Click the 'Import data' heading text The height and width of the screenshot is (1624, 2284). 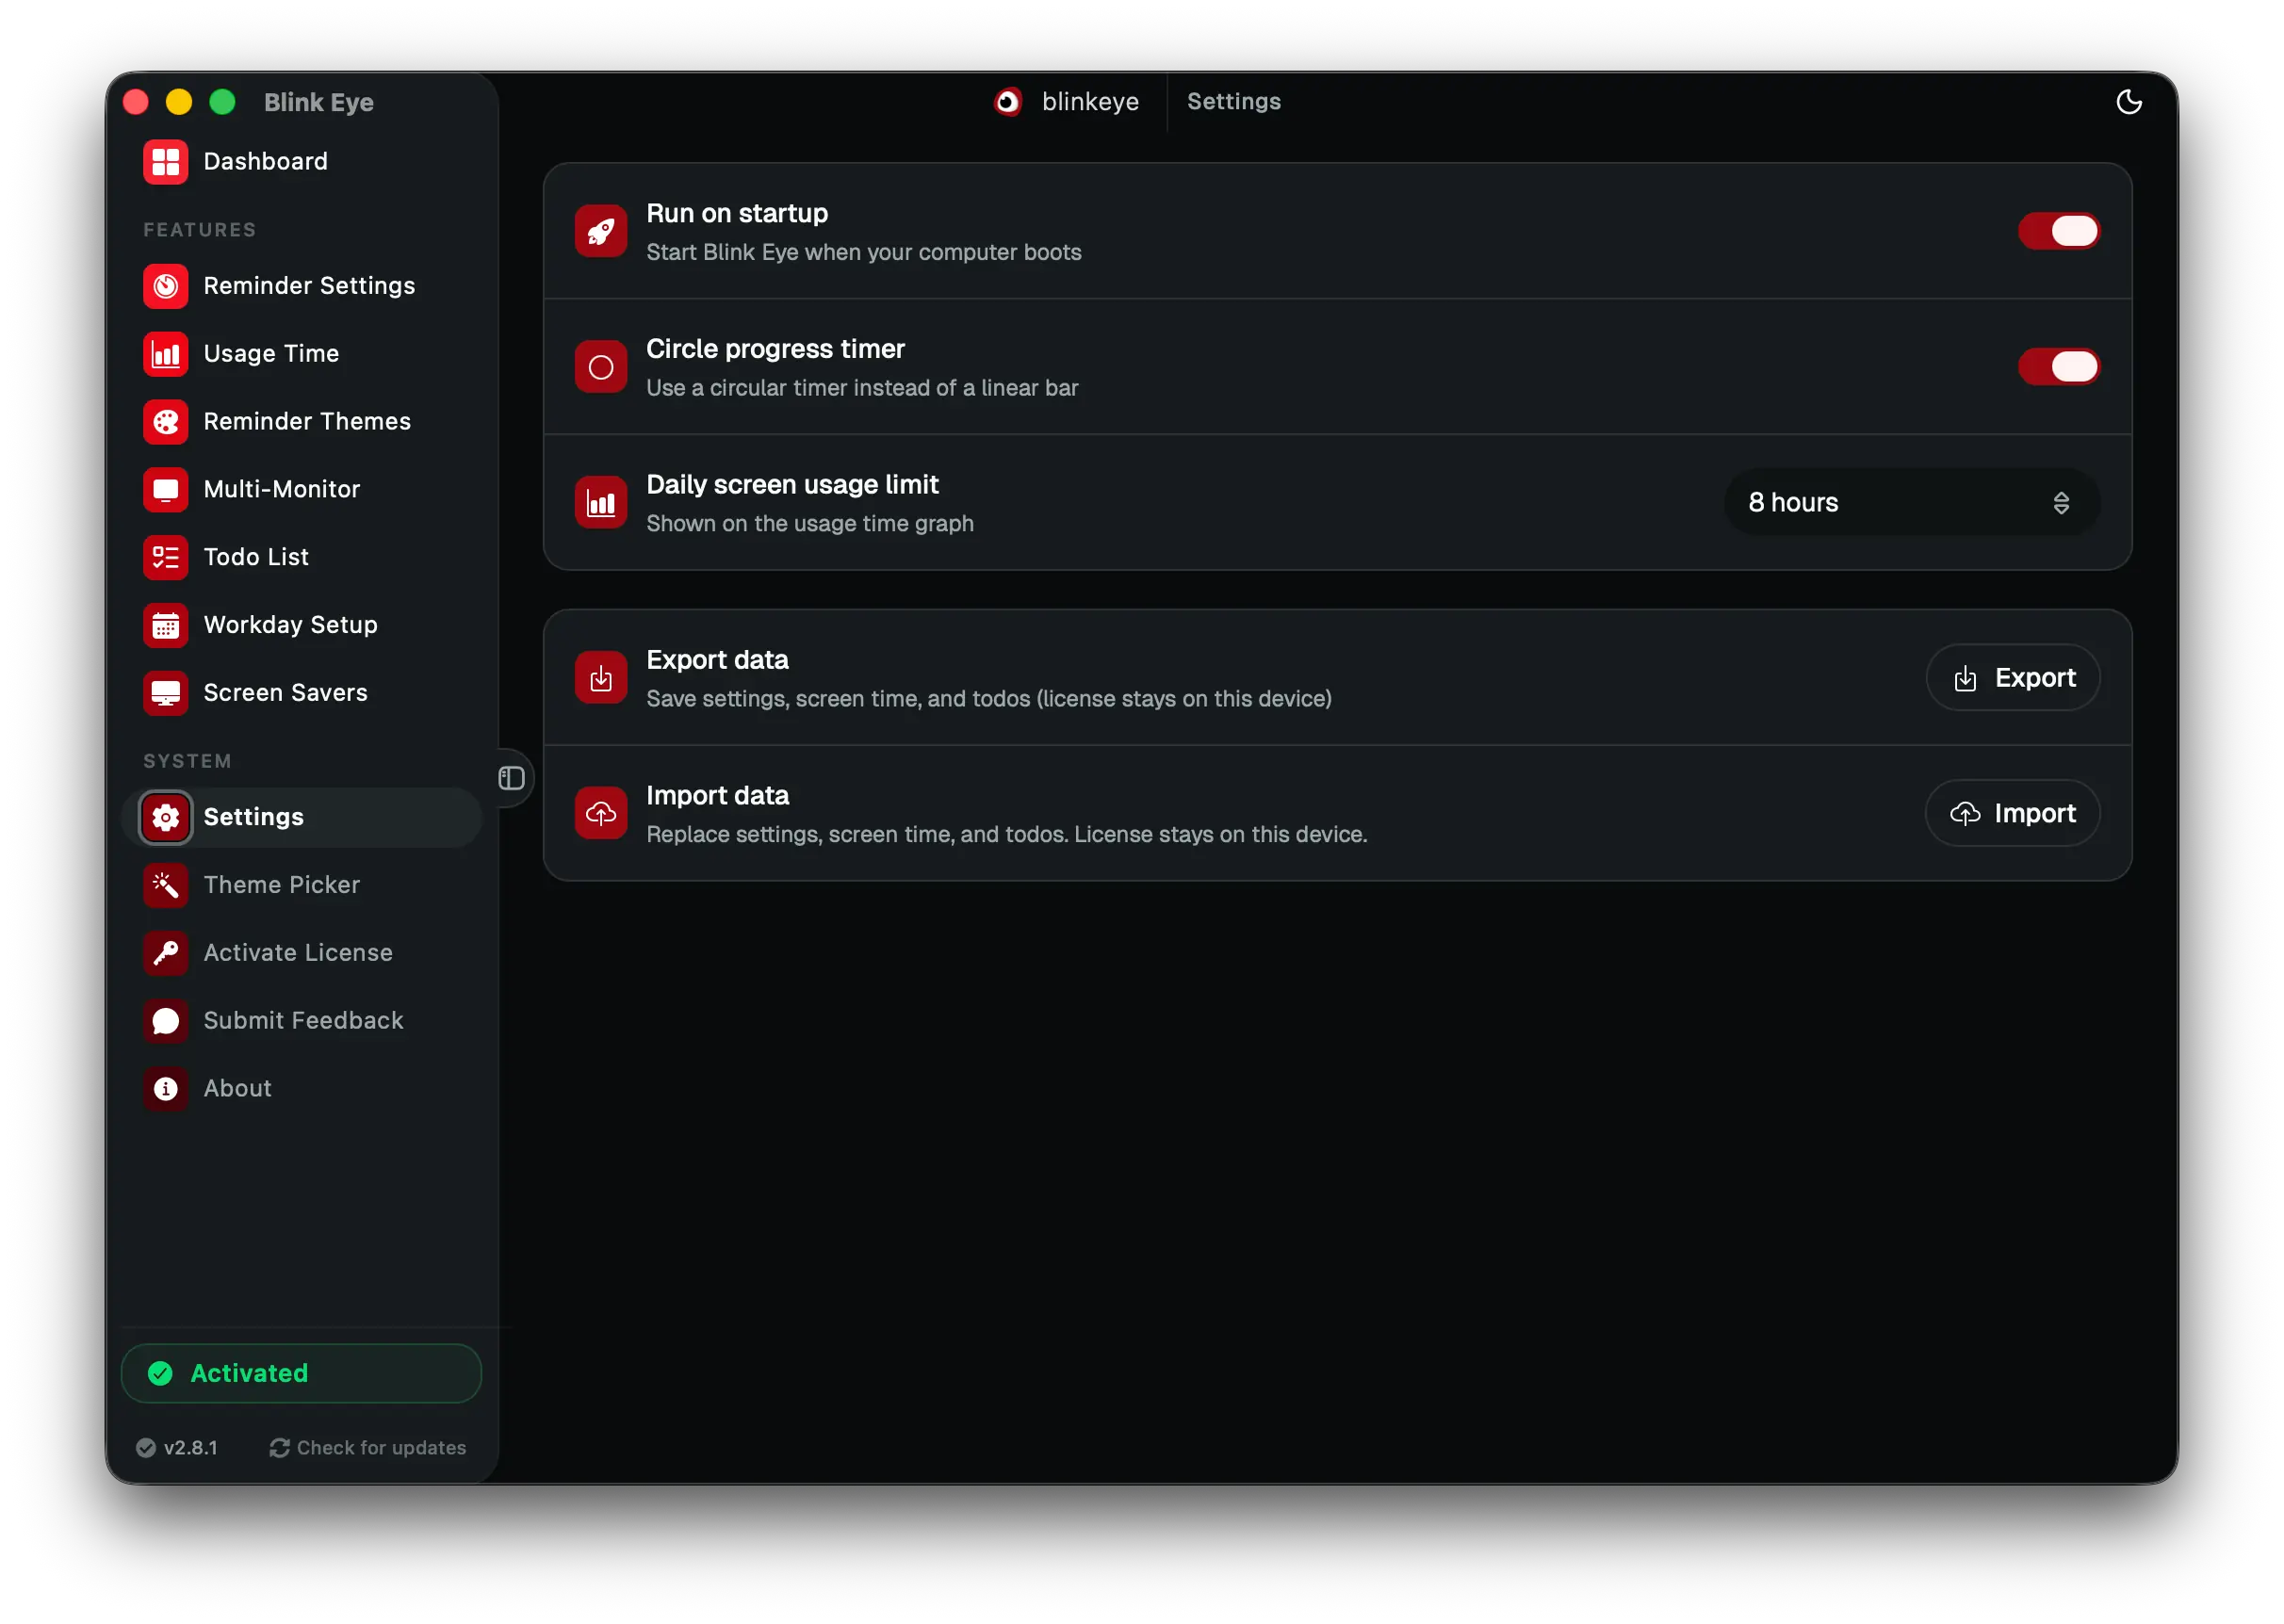(x=718, y=796)
